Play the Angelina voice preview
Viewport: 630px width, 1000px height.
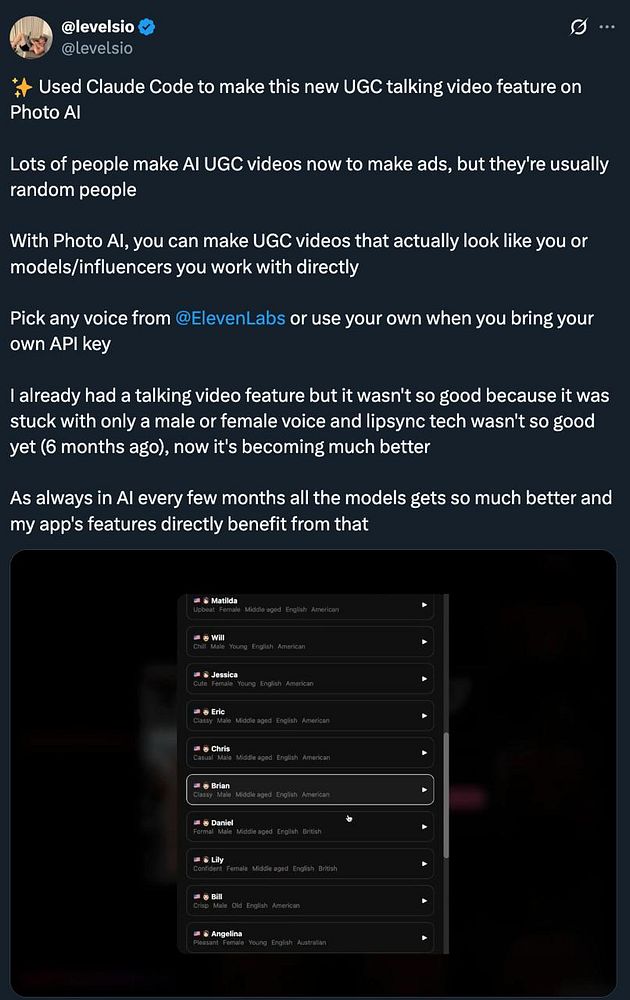pyautogui.click(x=424, y=938)
